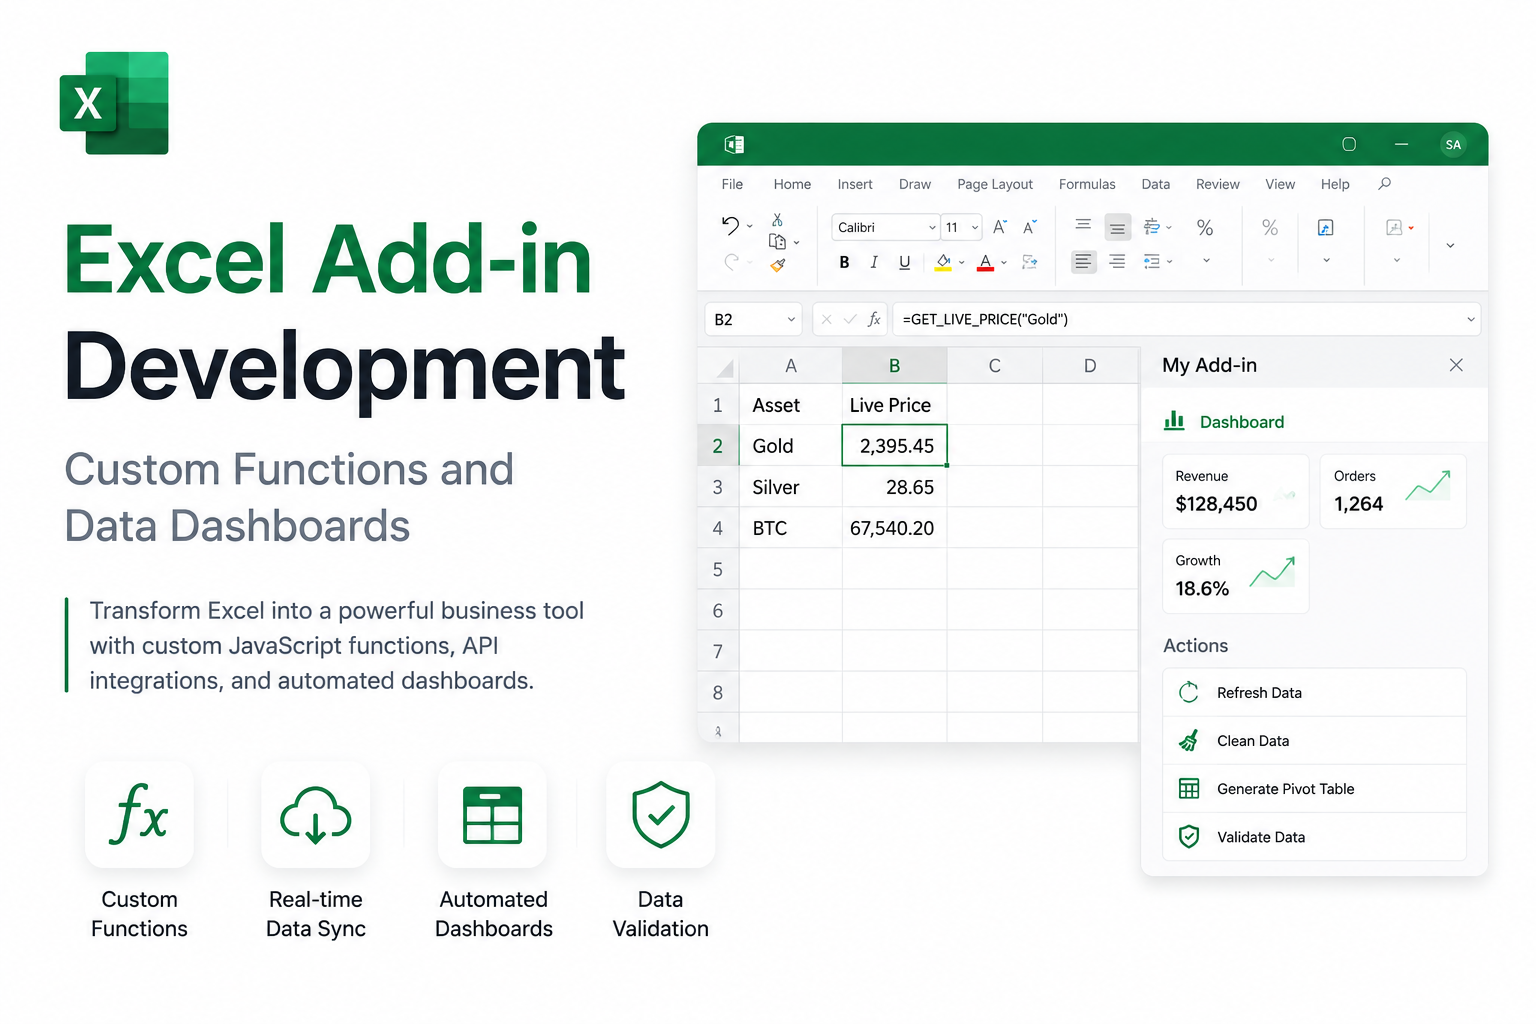This screenshot has height=1024, width=1536.
Task: Decrease font size with smaller A icon
Action: coord(1030,227)
